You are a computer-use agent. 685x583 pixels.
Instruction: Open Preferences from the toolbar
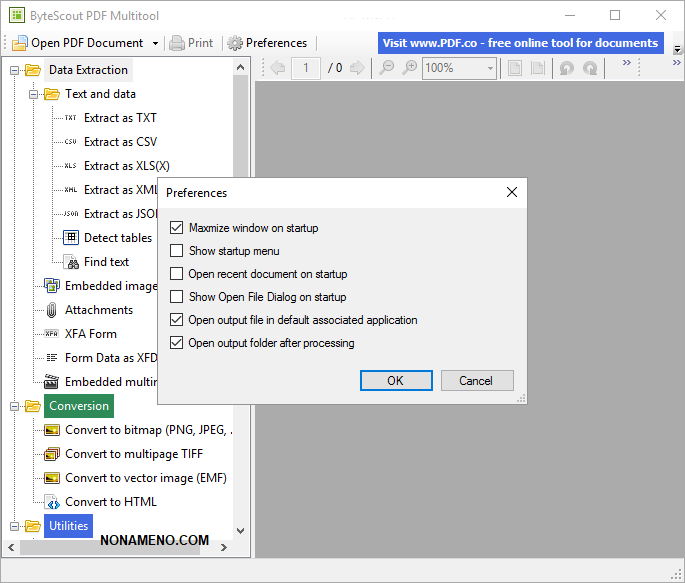[x=267, y=43]
